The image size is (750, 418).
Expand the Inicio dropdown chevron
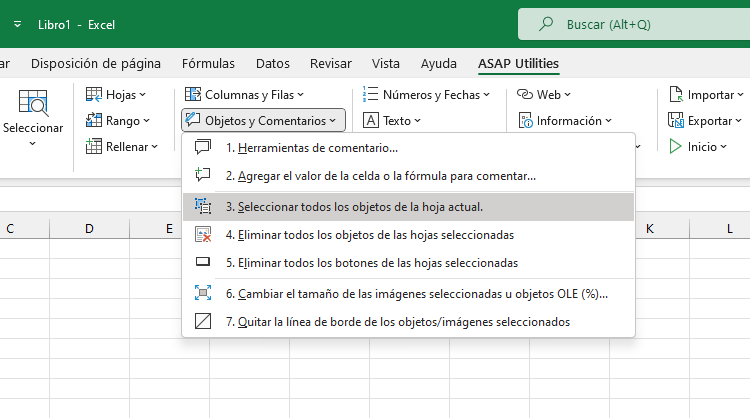[x=723, y=146]
